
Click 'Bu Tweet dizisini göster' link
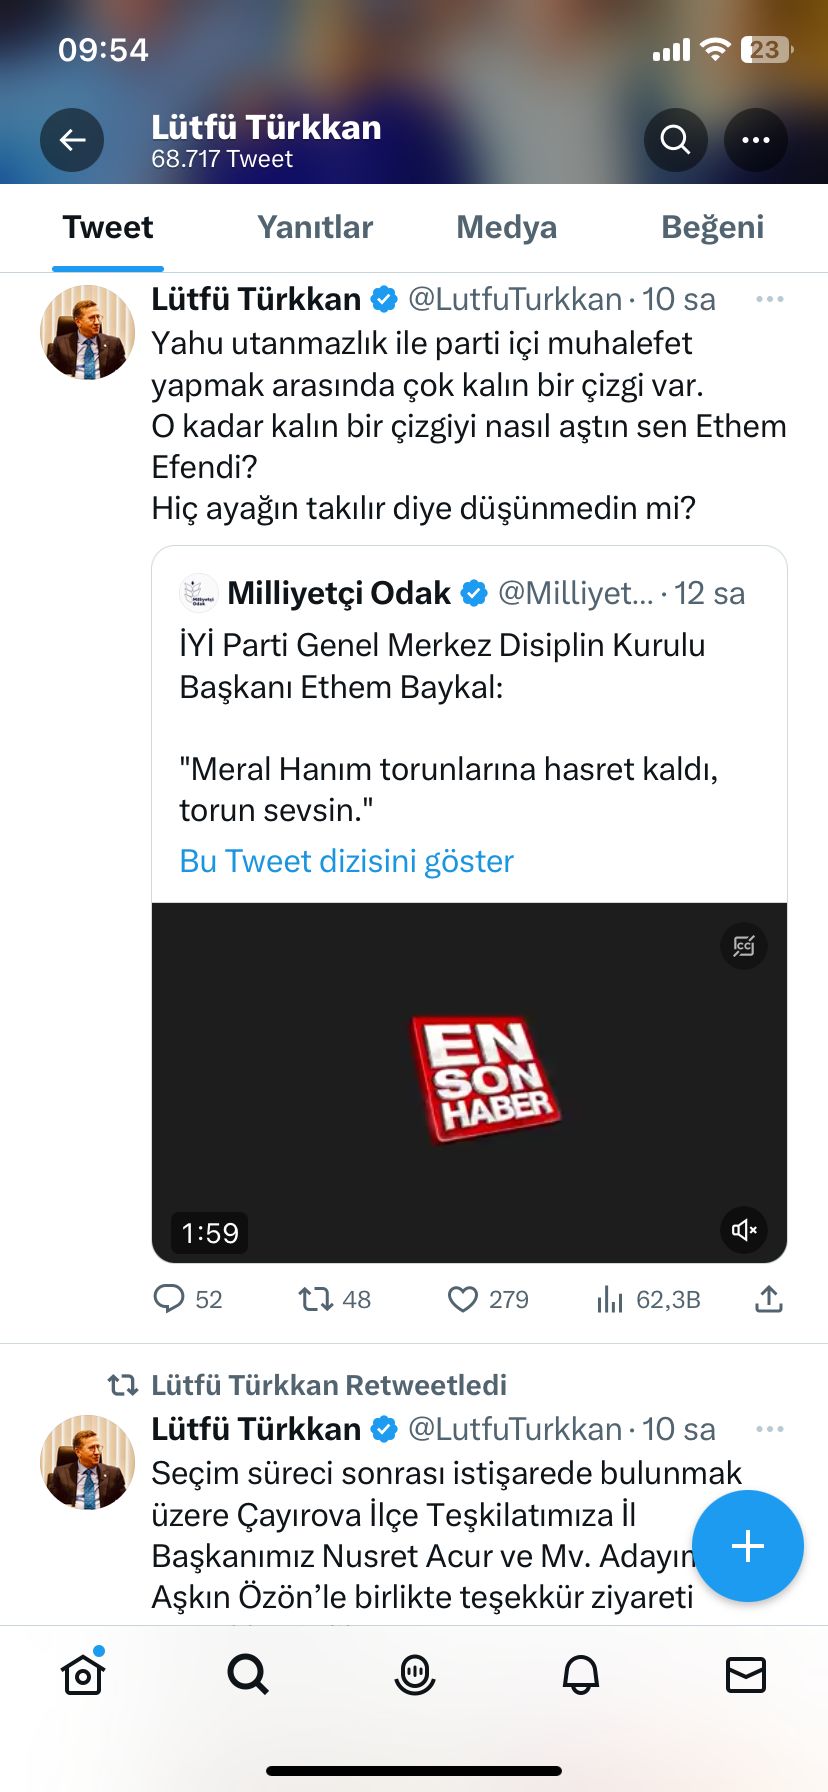[x=346, y=861]
